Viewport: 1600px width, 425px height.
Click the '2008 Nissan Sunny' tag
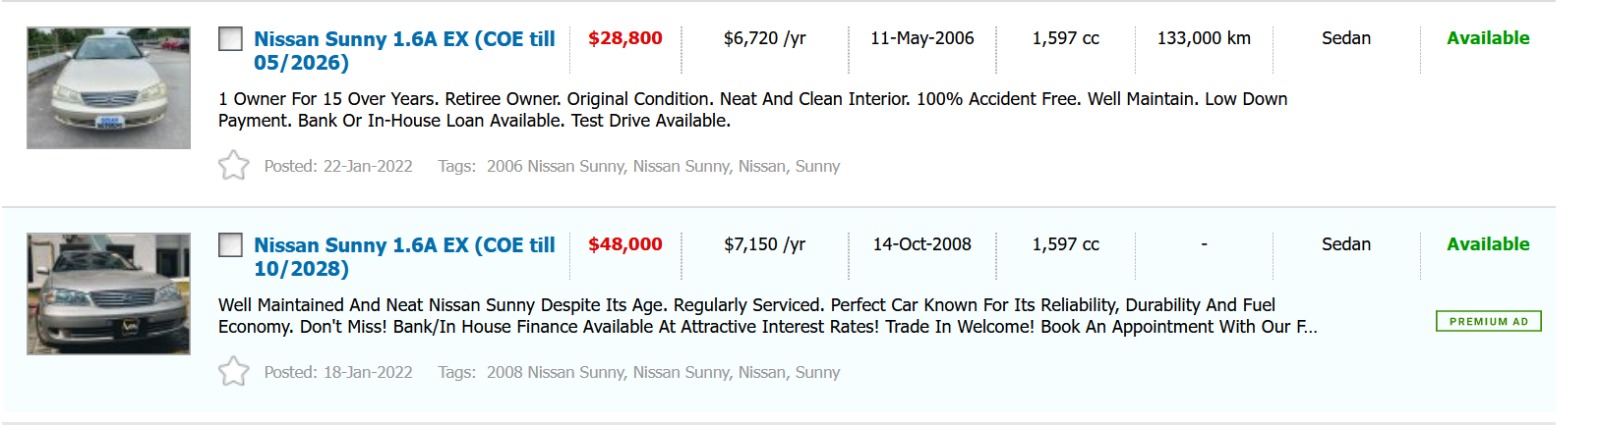click(555, 372)
